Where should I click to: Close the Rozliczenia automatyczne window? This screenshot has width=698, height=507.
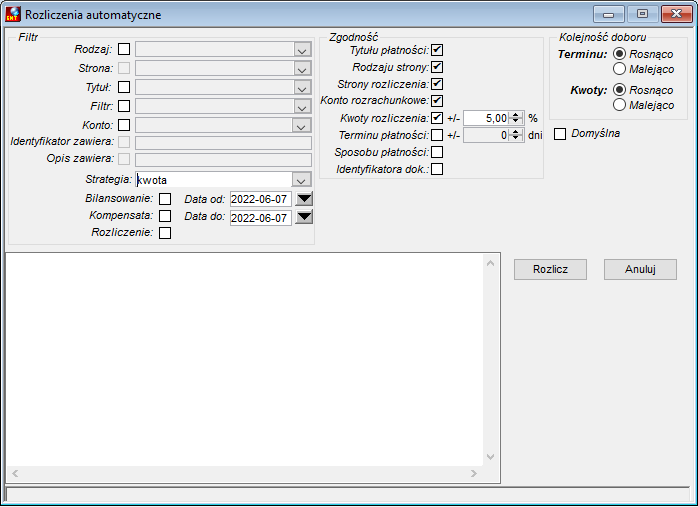tap(676, 14)
